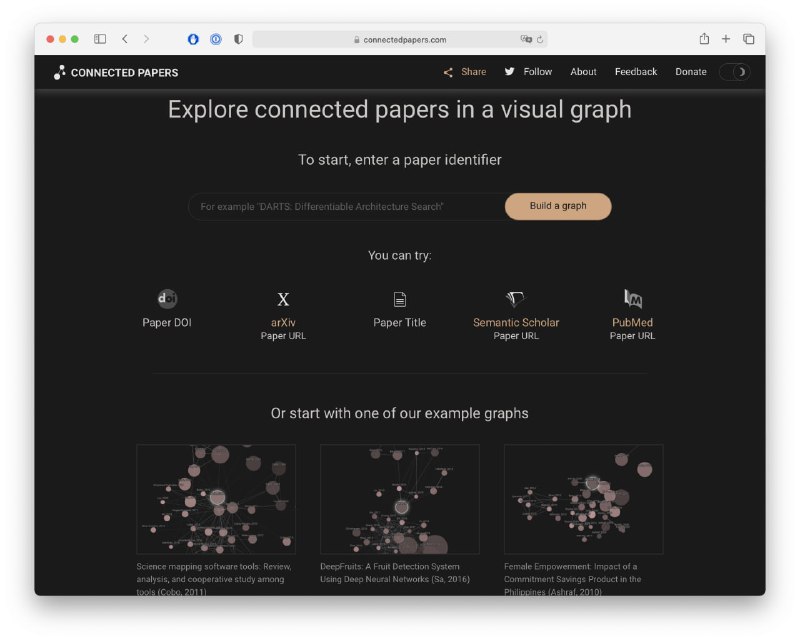Click the blue circular extension icon
This screenshot has width=800, height=641.
click(193, 39)
